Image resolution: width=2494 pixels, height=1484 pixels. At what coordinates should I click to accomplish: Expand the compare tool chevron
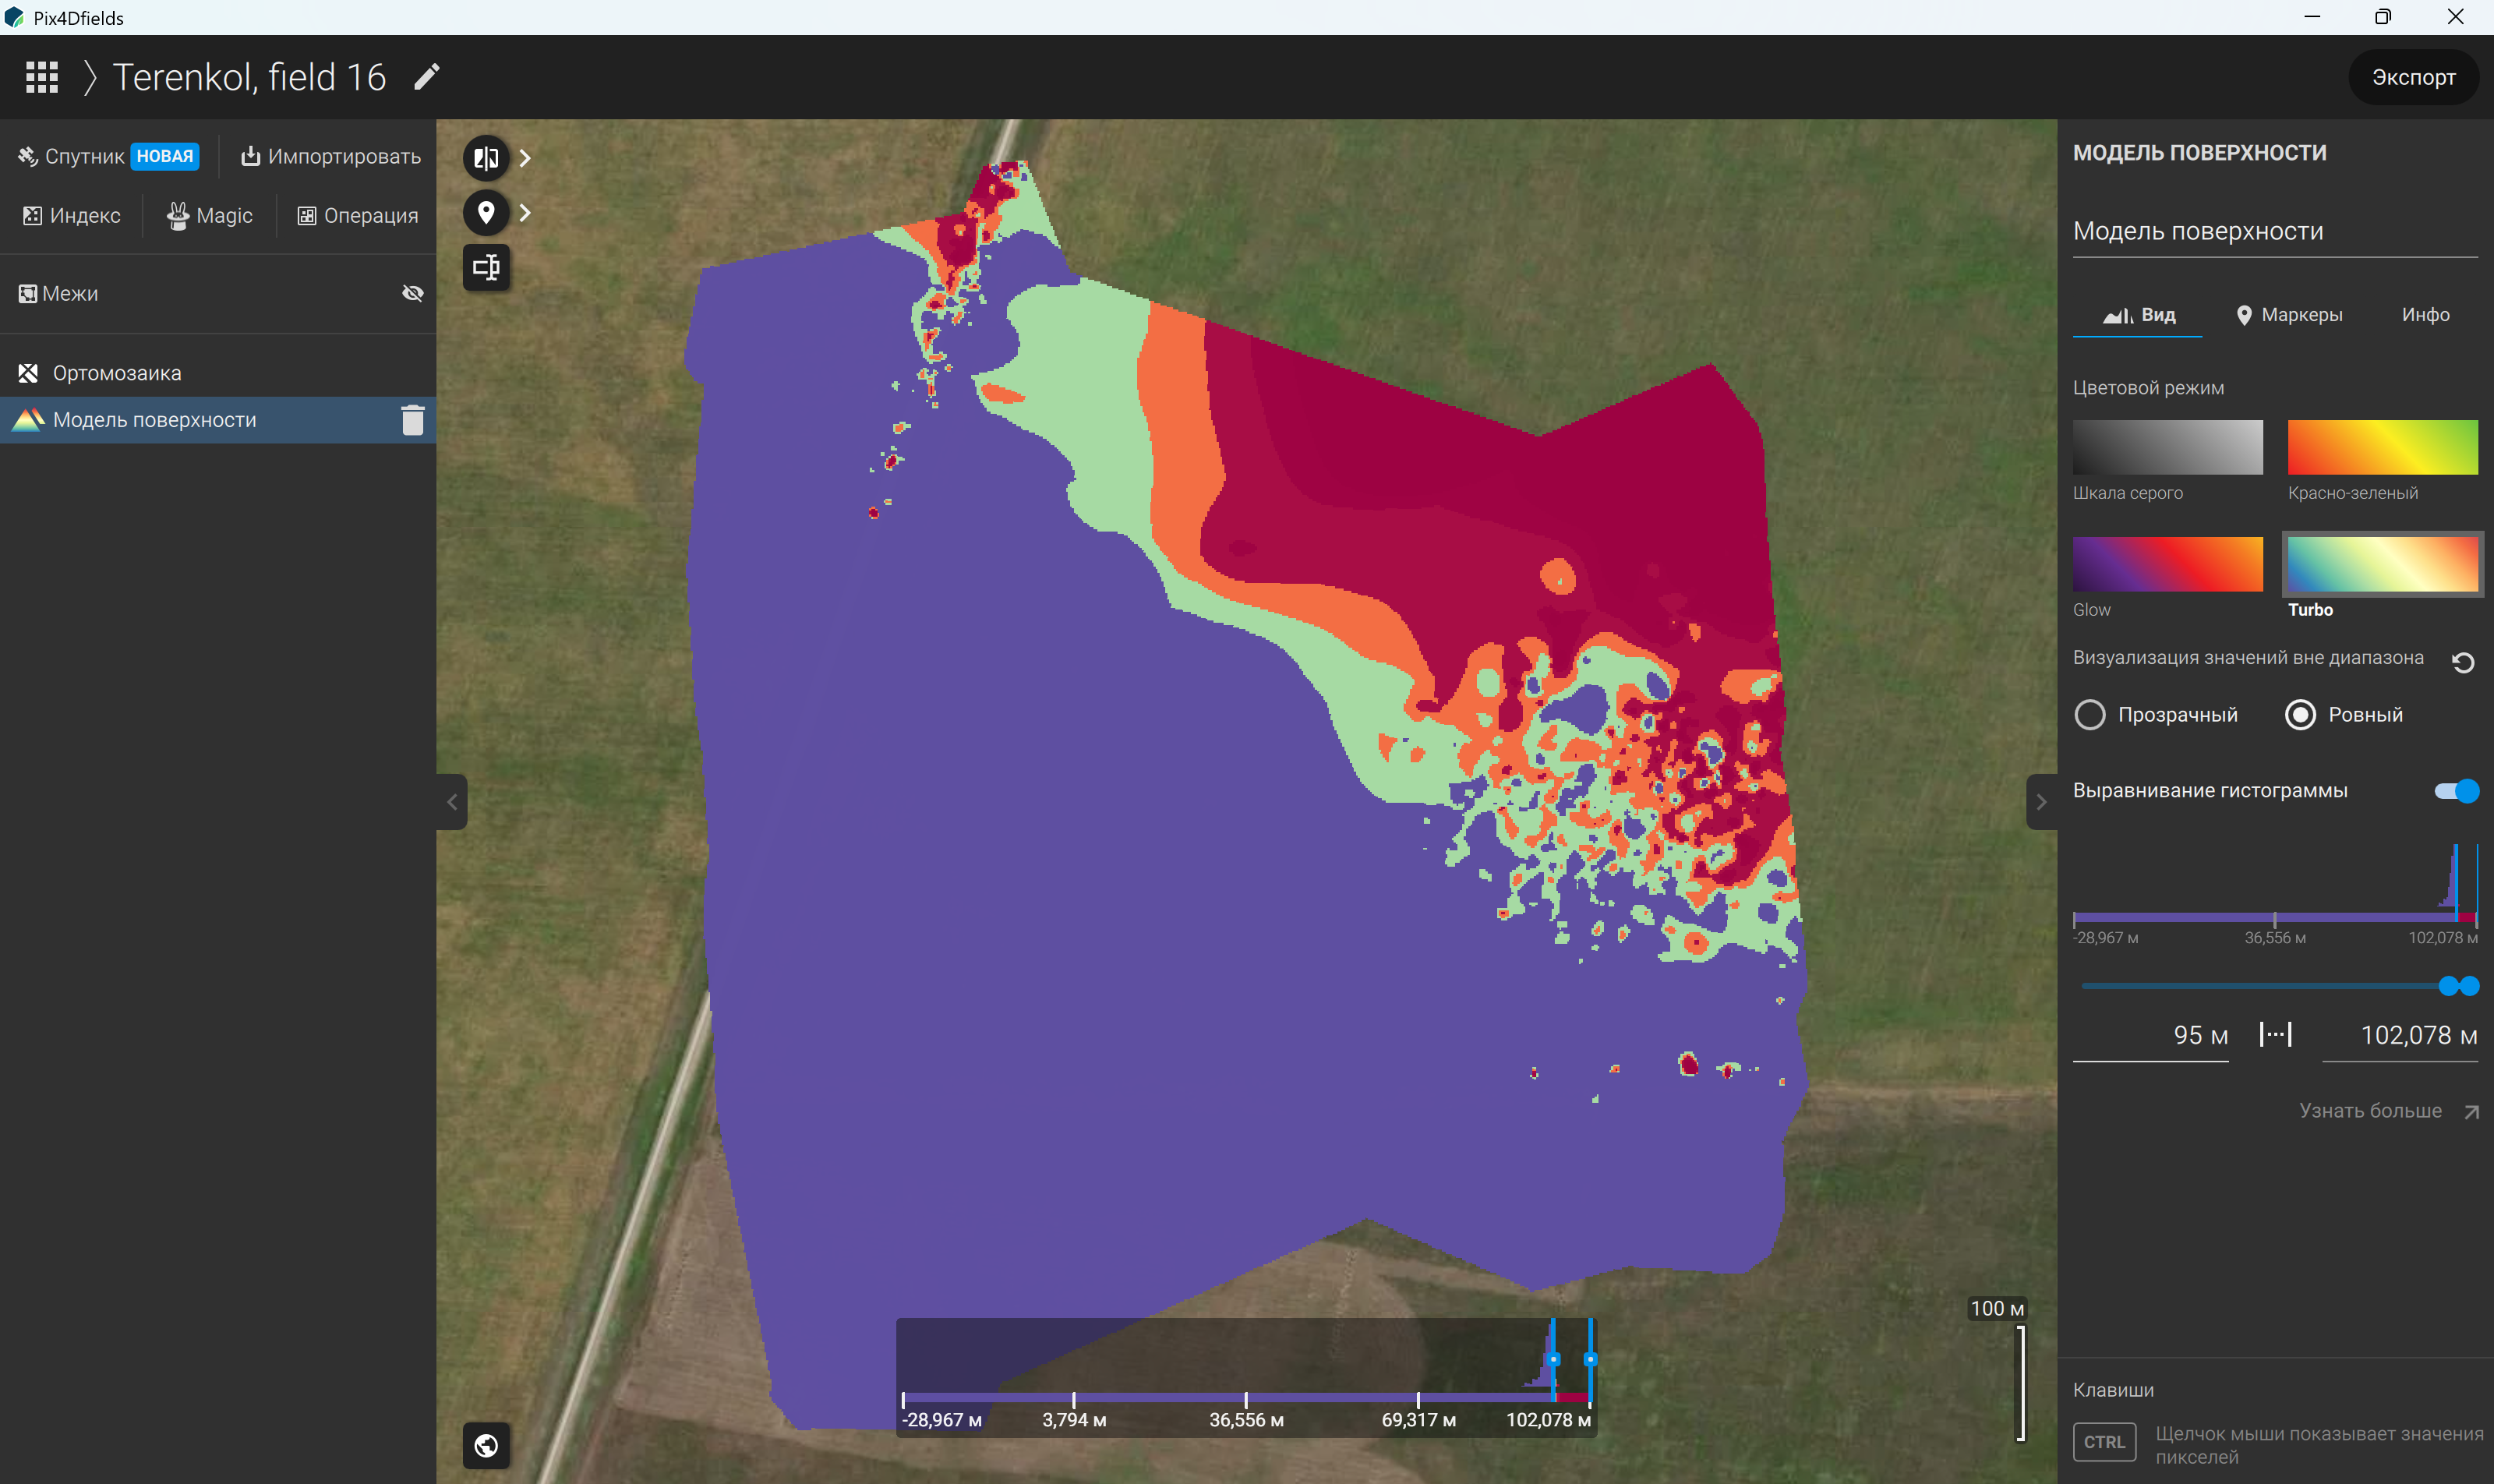(525, 158)
